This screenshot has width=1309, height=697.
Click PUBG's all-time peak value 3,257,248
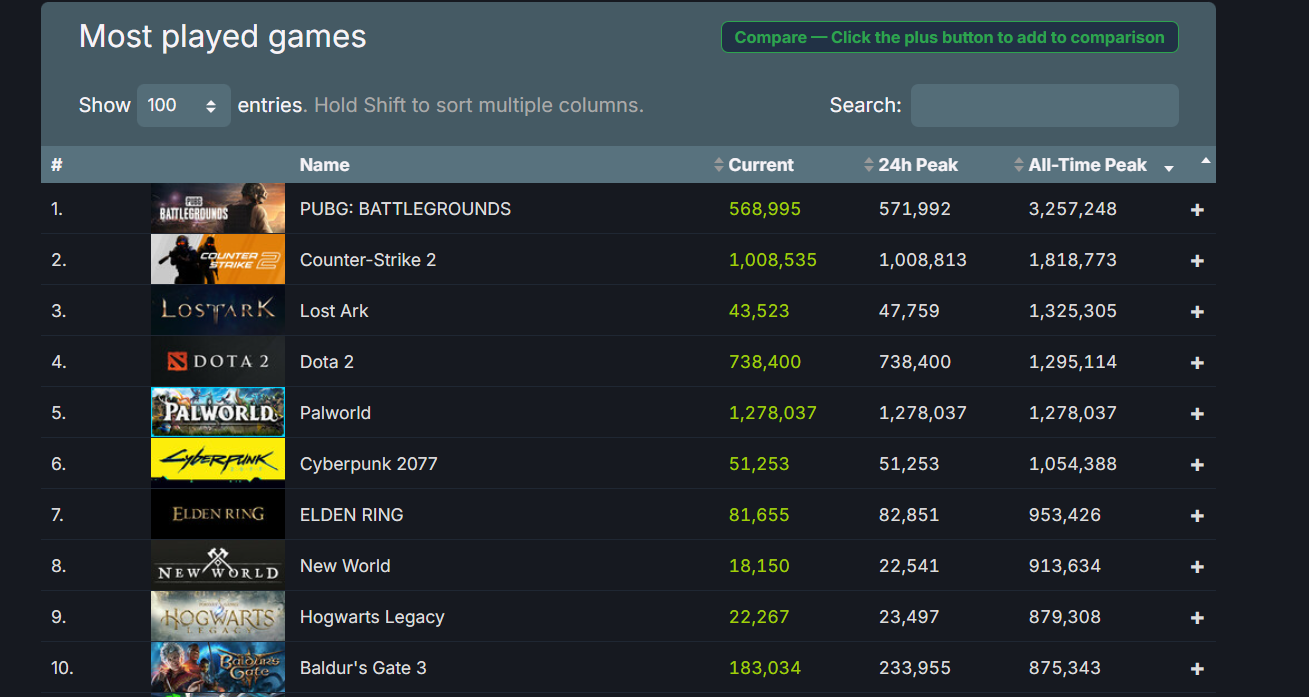click(x=1073, y=209)
